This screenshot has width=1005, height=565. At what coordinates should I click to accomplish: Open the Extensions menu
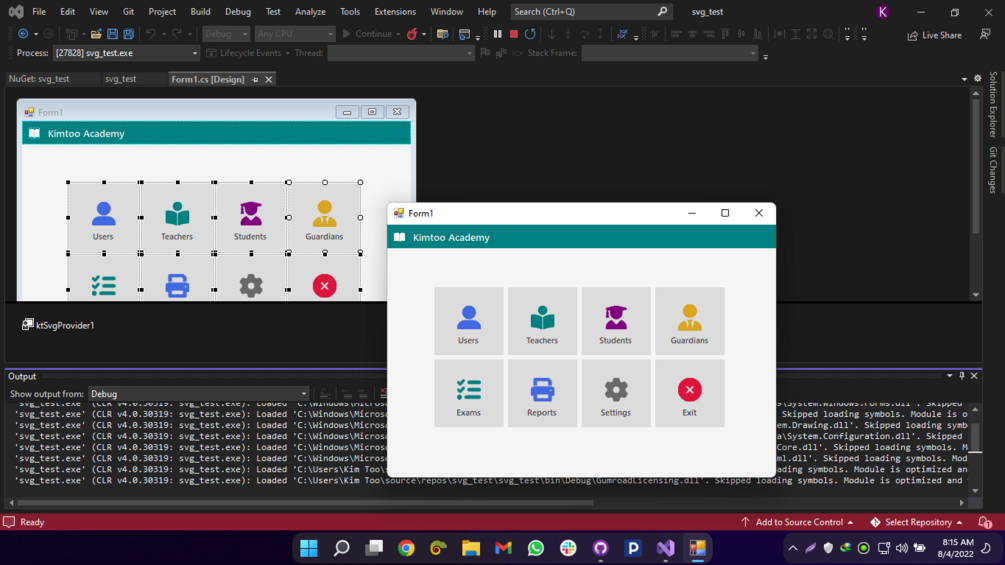pos(395,12)
